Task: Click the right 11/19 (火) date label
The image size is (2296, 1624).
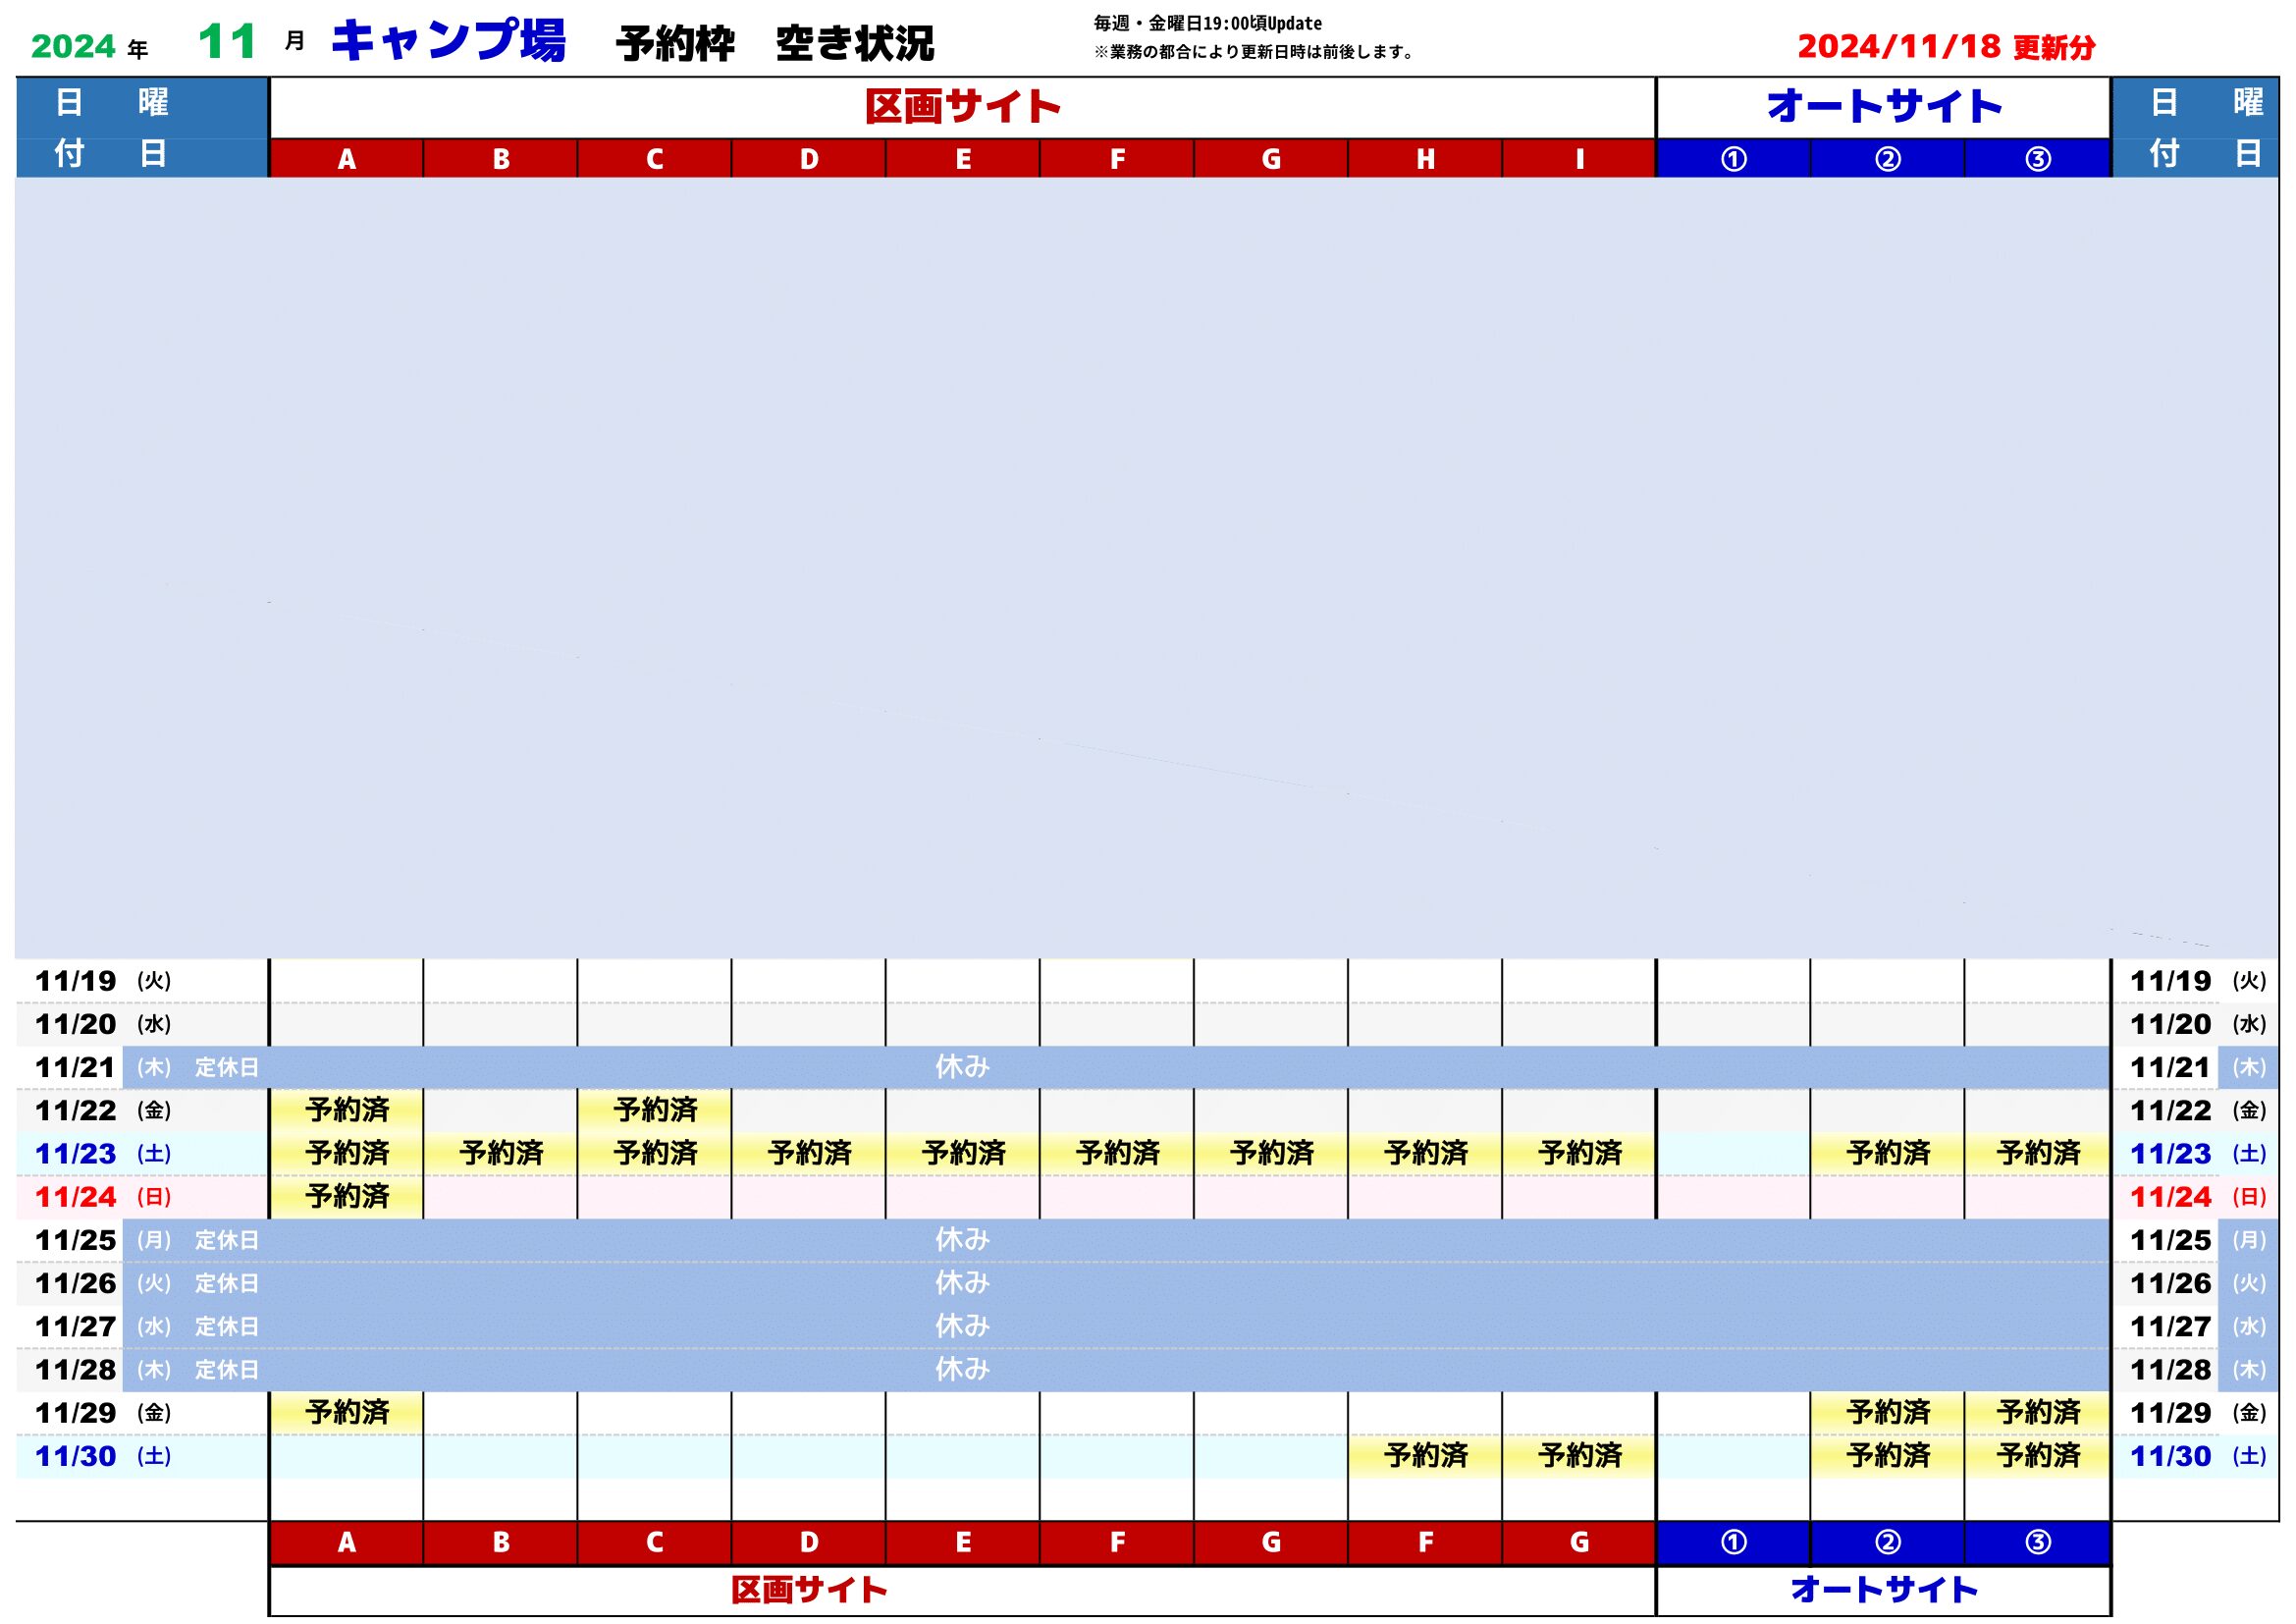Action: [x=2198, y=981]
